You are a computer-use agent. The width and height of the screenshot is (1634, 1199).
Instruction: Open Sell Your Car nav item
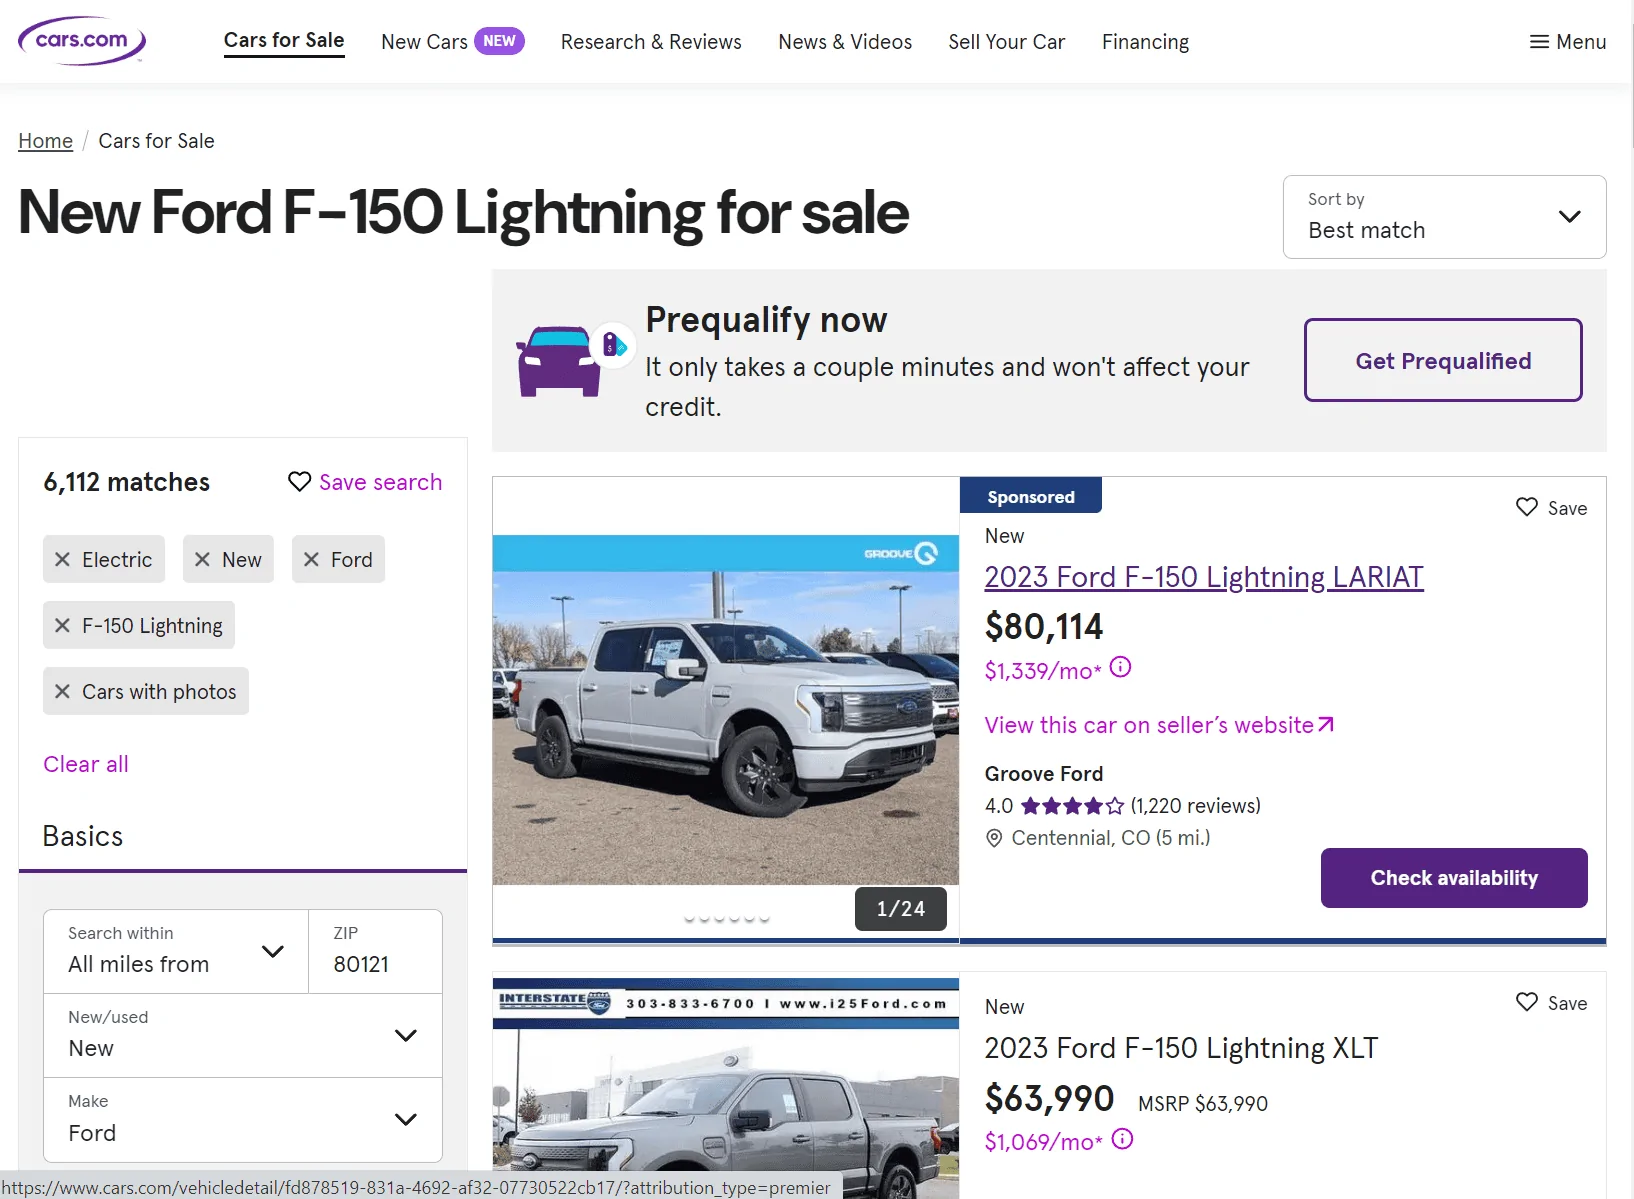1007,42
